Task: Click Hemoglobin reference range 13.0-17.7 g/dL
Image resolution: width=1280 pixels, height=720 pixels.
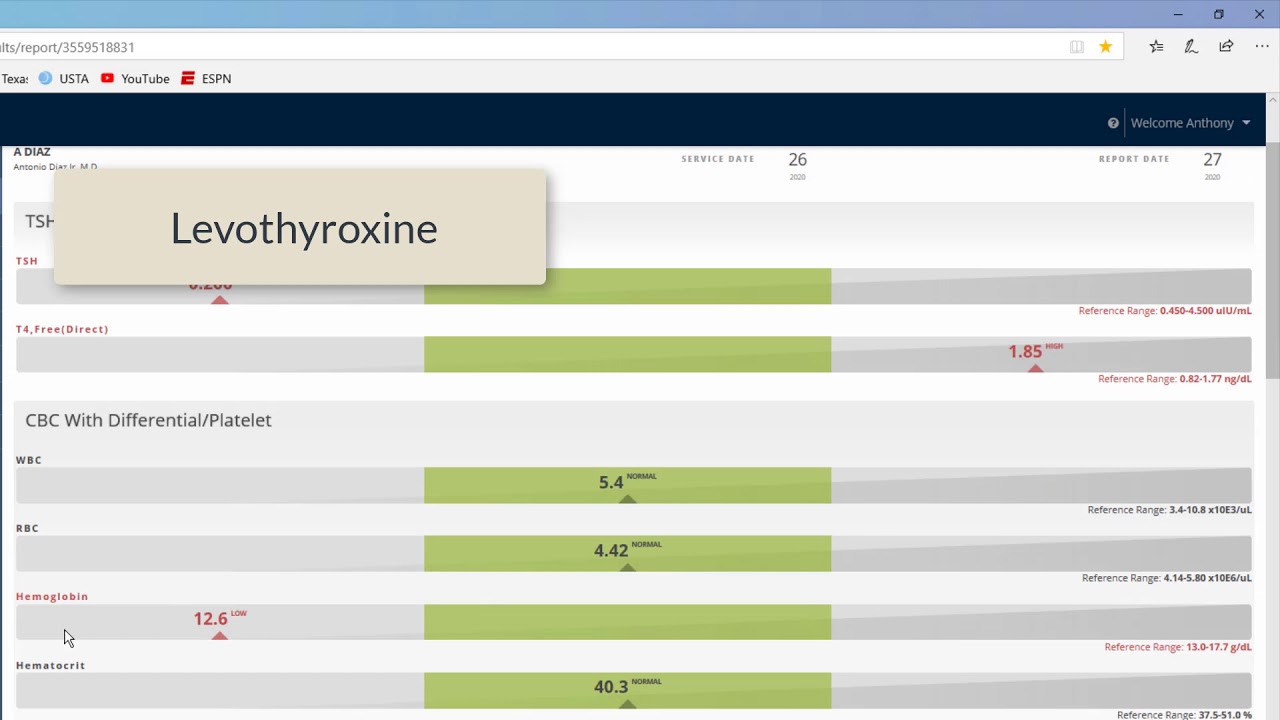Action: (1177, 647)
